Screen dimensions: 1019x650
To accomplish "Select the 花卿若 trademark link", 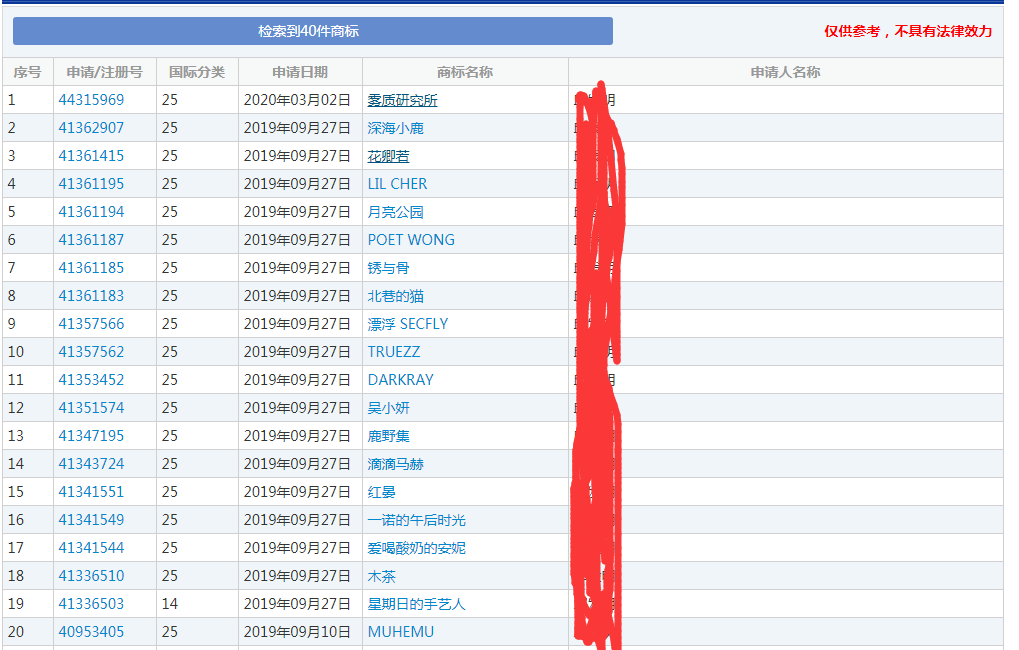I will pos(388,156).
